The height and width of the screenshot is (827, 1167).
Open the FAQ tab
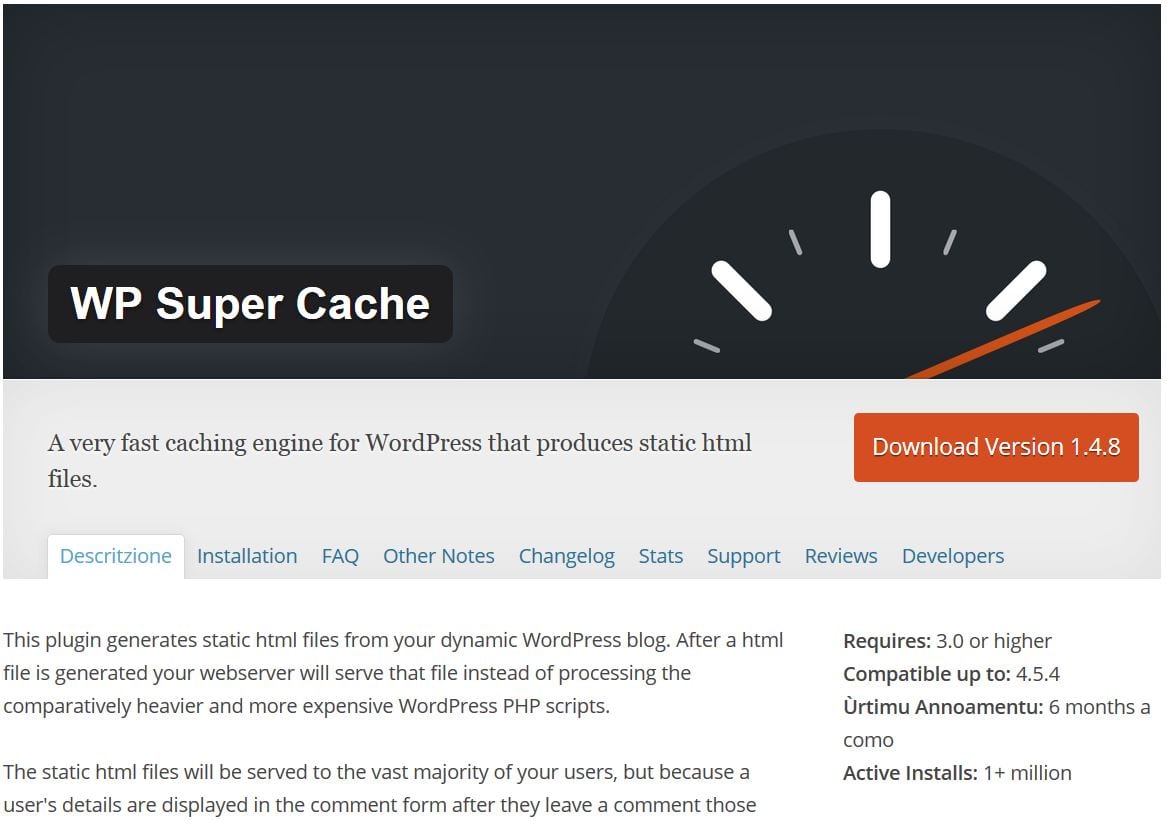pyautogui.click(x=340, y=555)
